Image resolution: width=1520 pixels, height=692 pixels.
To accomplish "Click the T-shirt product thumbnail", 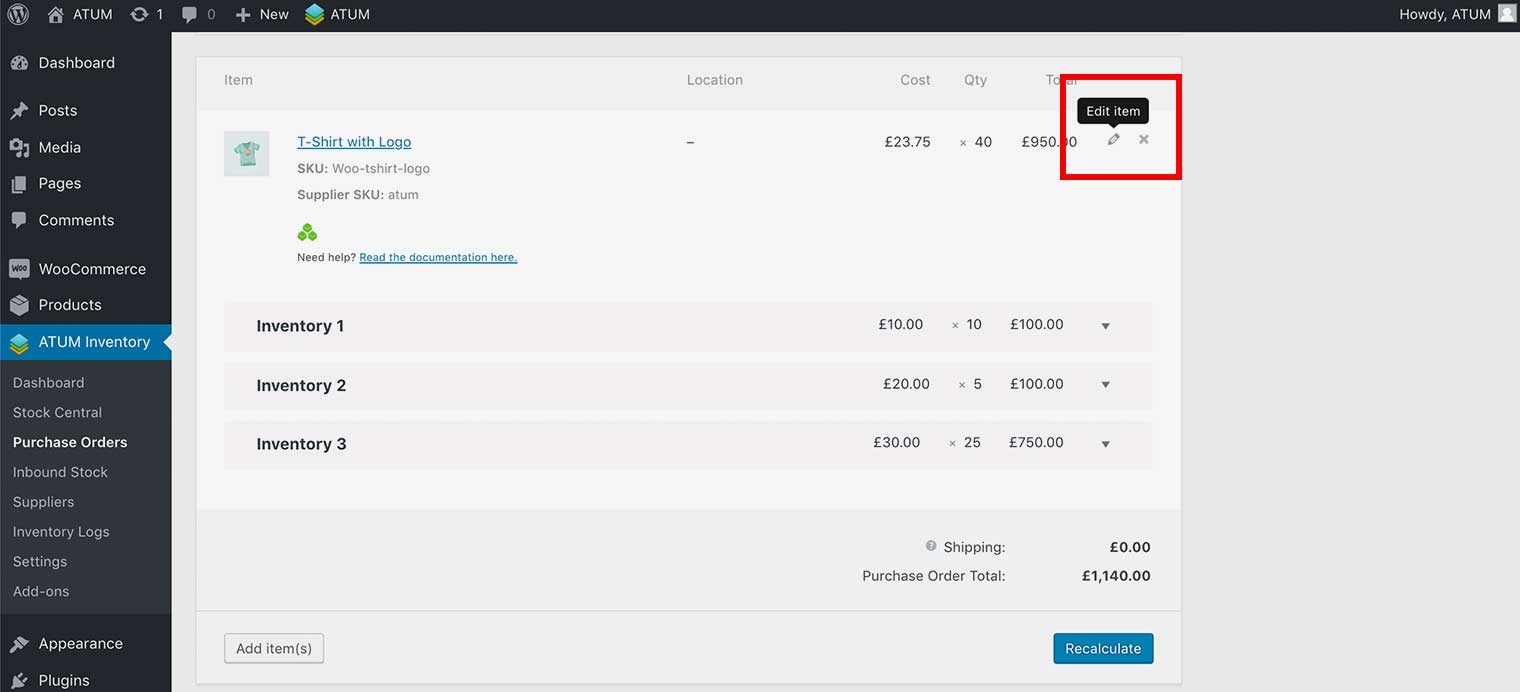I will 246,154.
